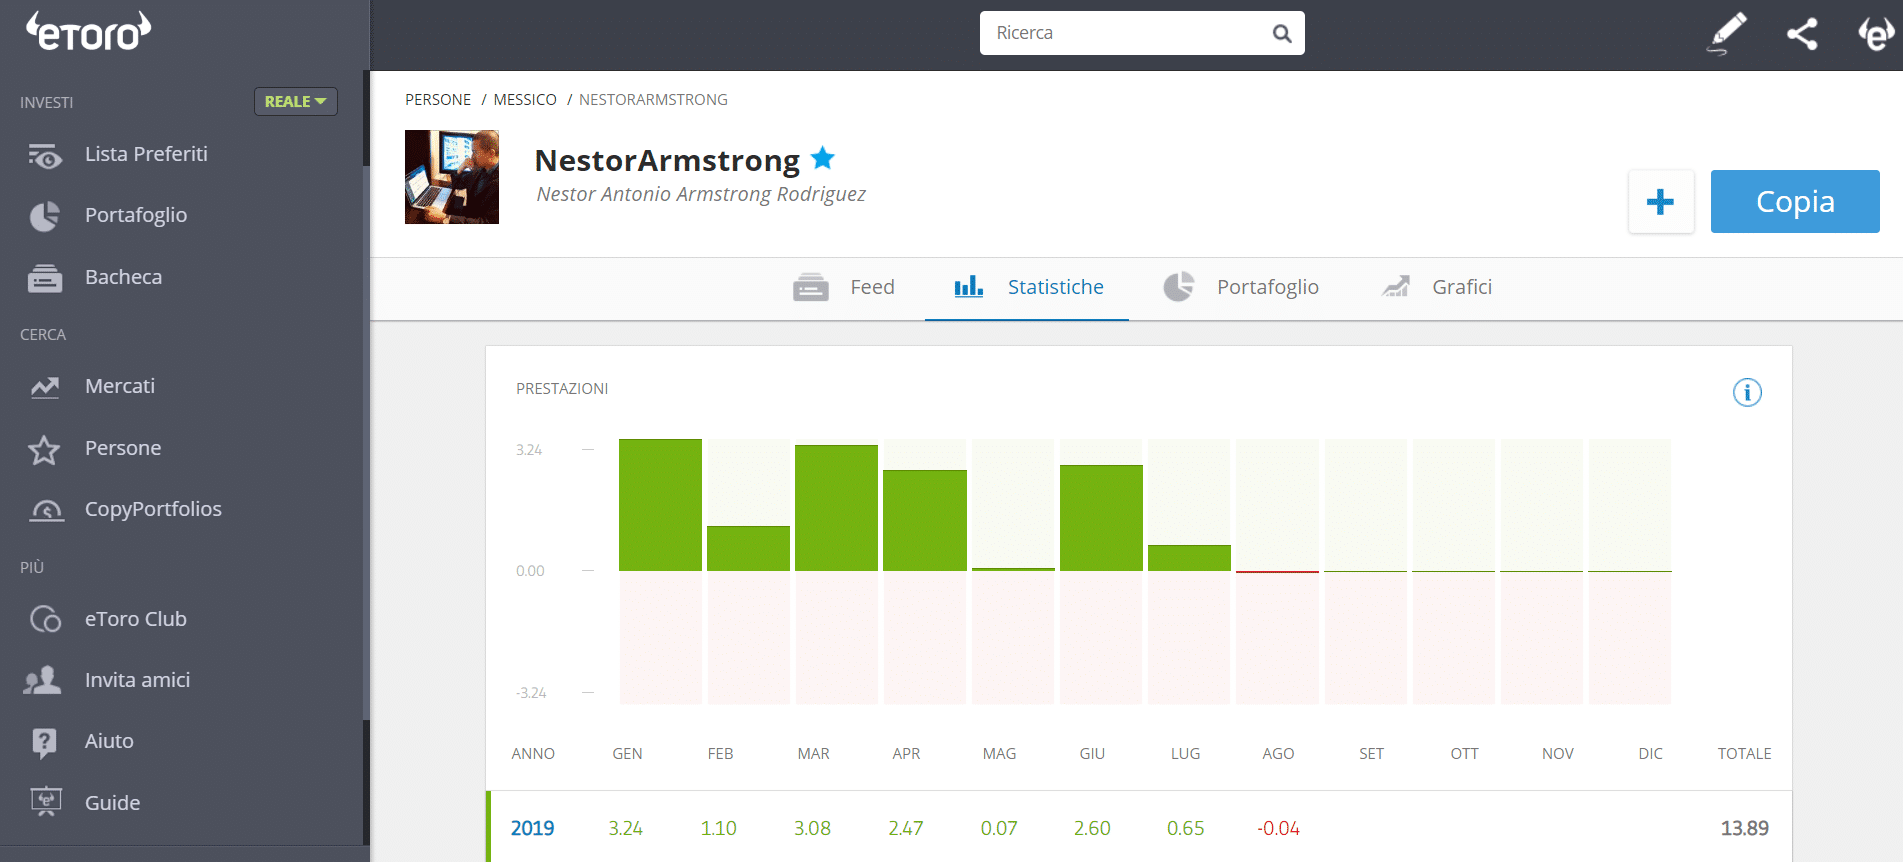Screen dimensions: 1903x862
Task: Open the CopyPortfolios icon
Action: click(x=46, y=510)
